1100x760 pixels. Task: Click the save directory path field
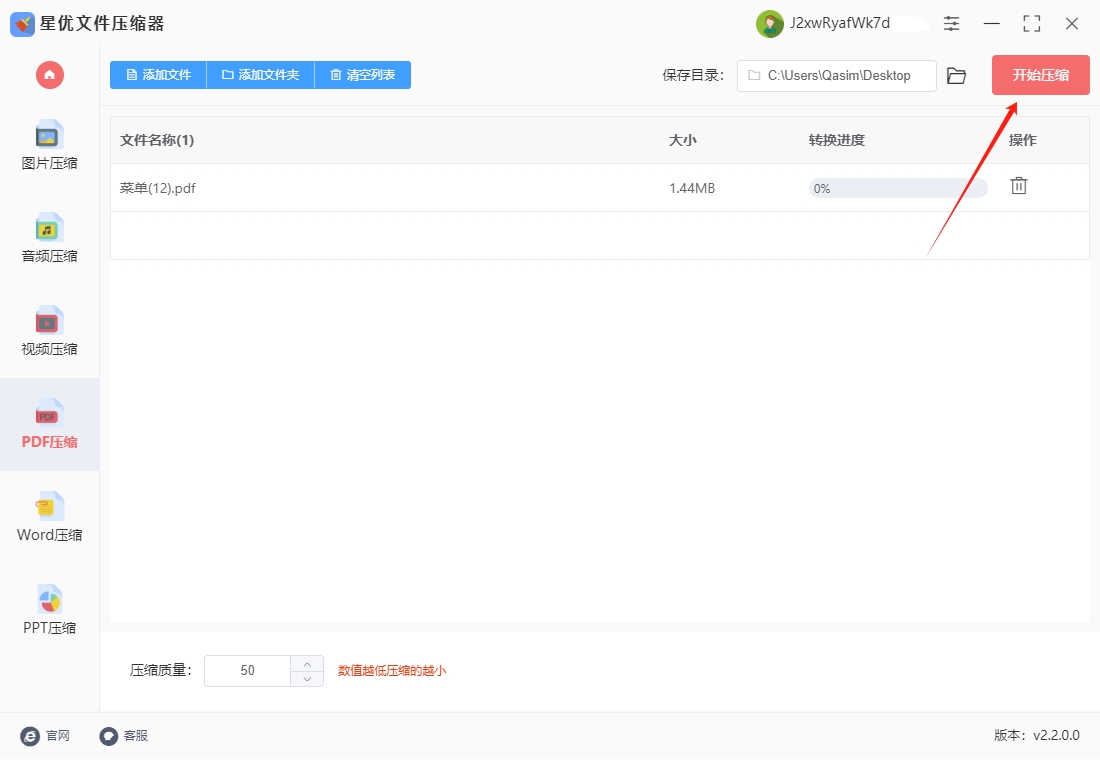click(836, 76)
